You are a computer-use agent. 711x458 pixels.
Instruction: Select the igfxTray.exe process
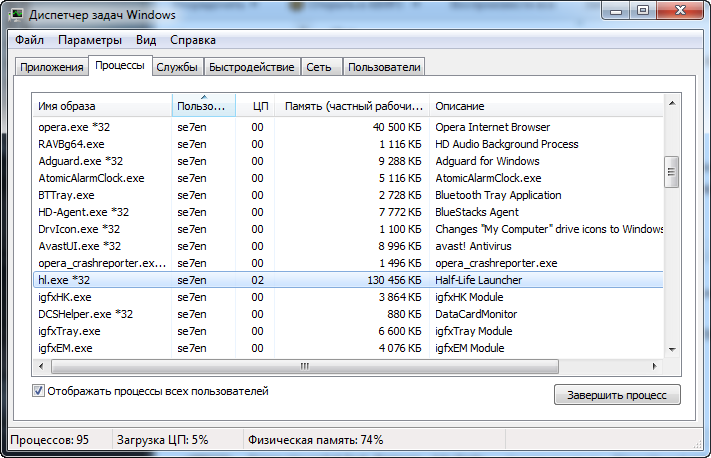348,331
